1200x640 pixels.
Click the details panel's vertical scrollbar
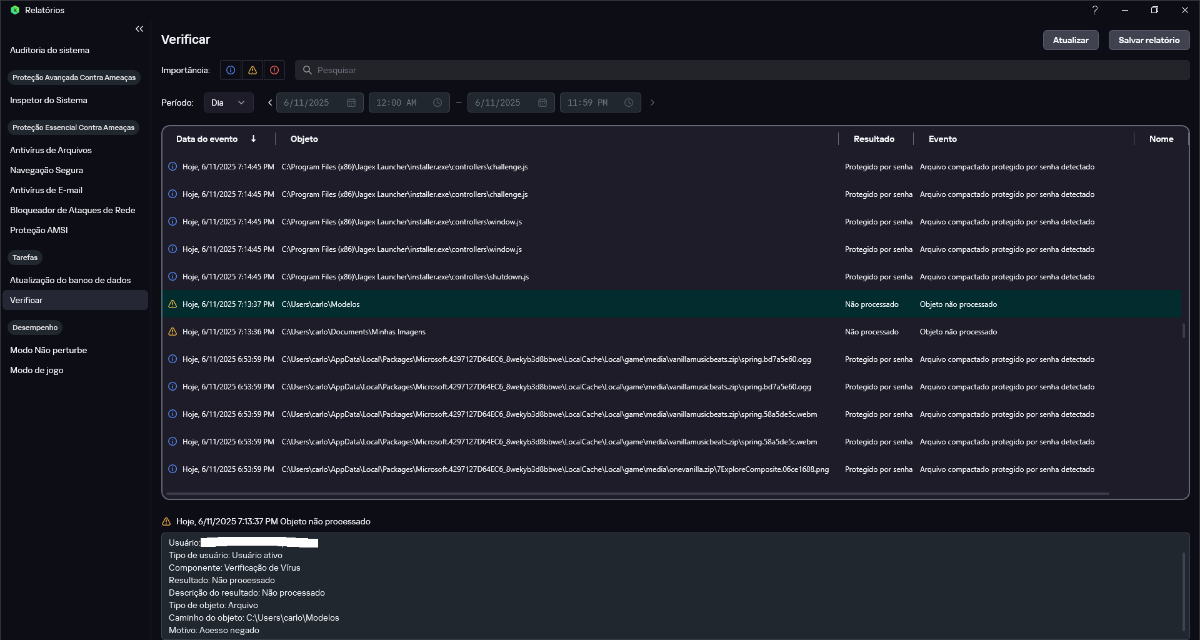pos(1184,593)
